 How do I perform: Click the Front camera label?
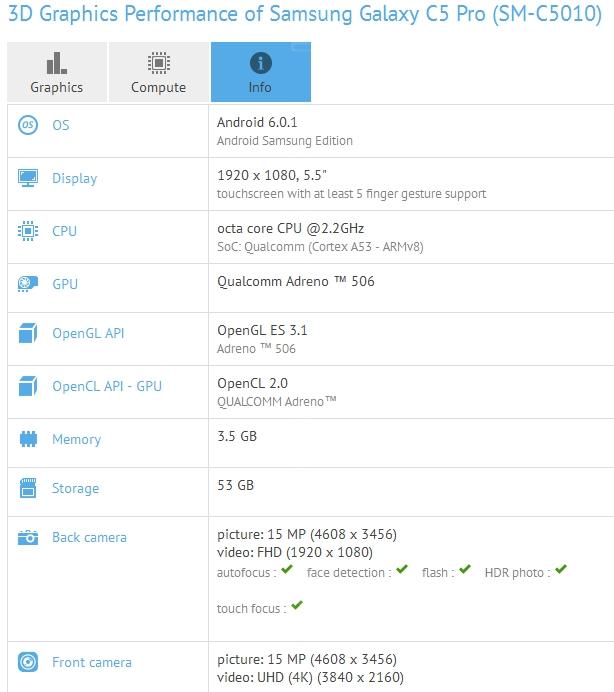(x=92, y=662)
